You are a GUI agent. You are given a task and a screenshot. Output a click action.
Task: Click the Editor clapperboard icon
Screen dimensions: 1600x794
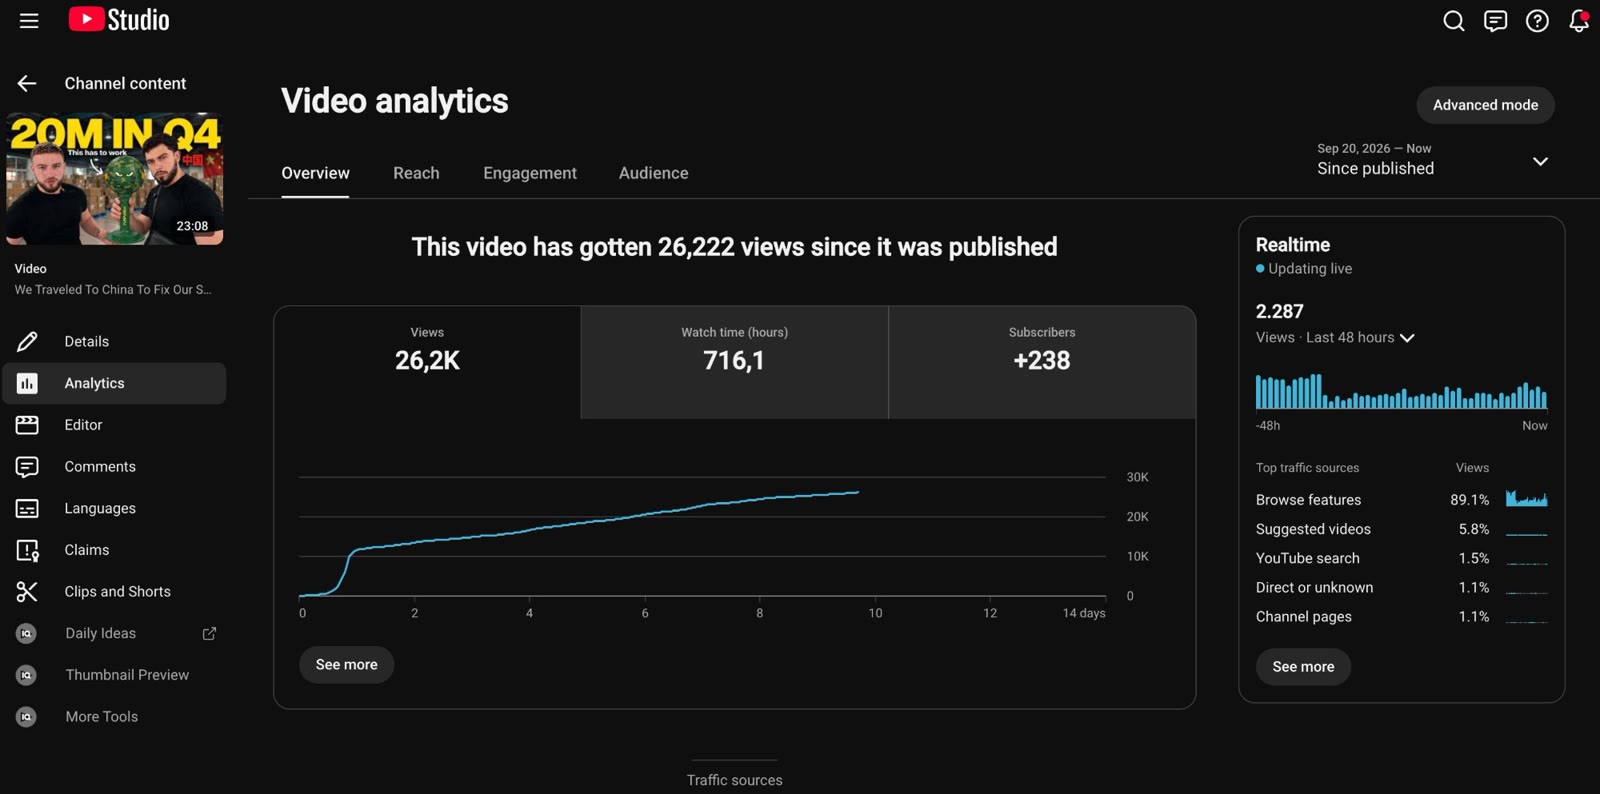coord(27,425)
